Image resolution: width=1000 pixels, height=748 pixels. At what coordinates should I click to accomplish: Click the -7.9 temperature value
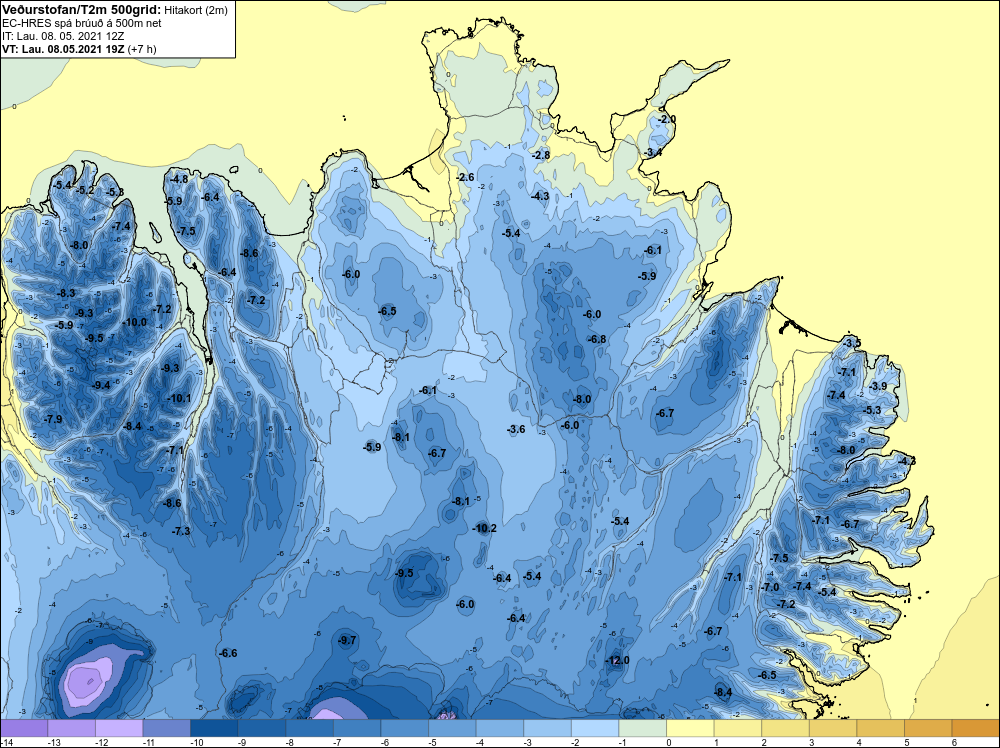[x=53, y=420]
